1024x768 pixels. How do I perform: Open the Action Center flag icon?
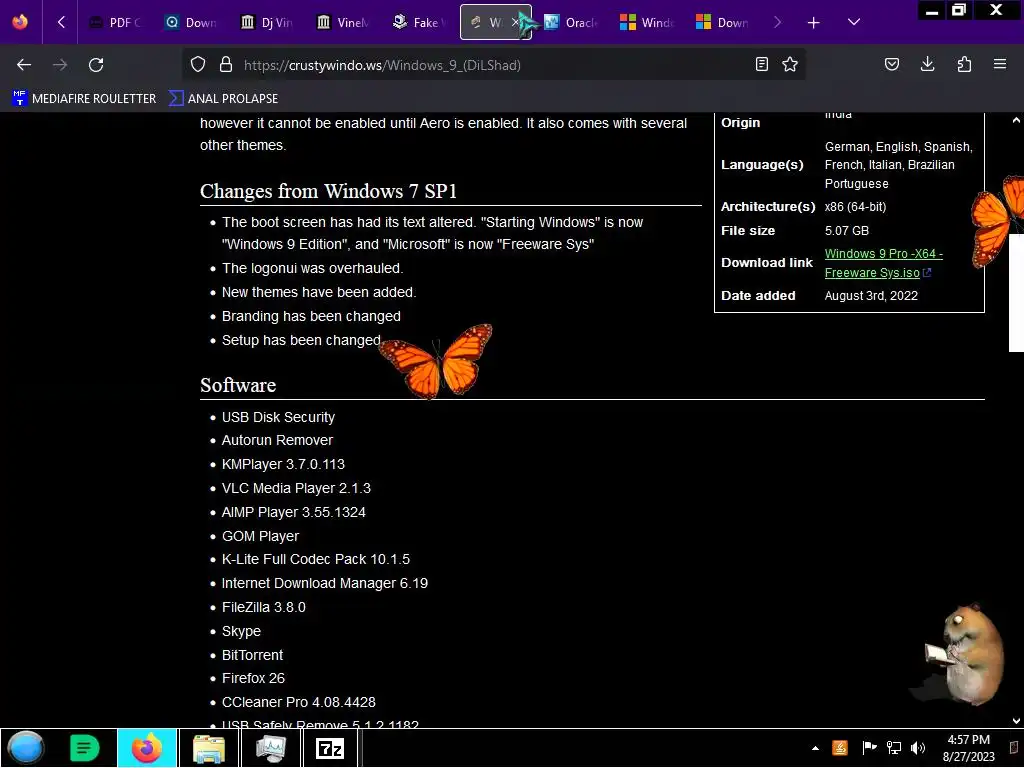pos(869,748)
